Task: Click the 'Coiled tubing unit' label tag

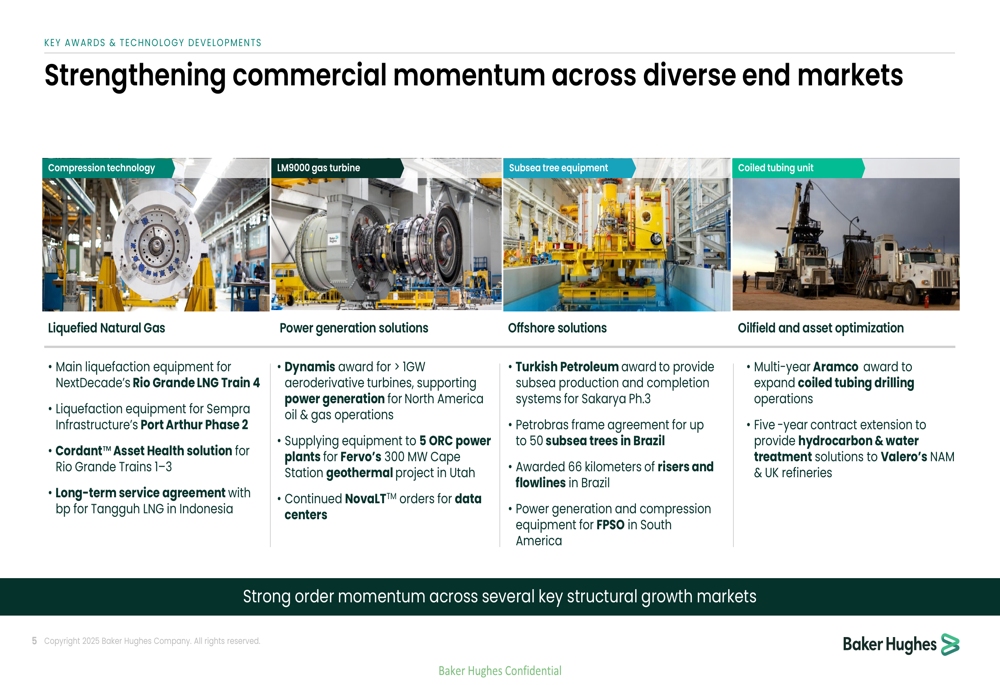Action: click(x=776, y=168)
